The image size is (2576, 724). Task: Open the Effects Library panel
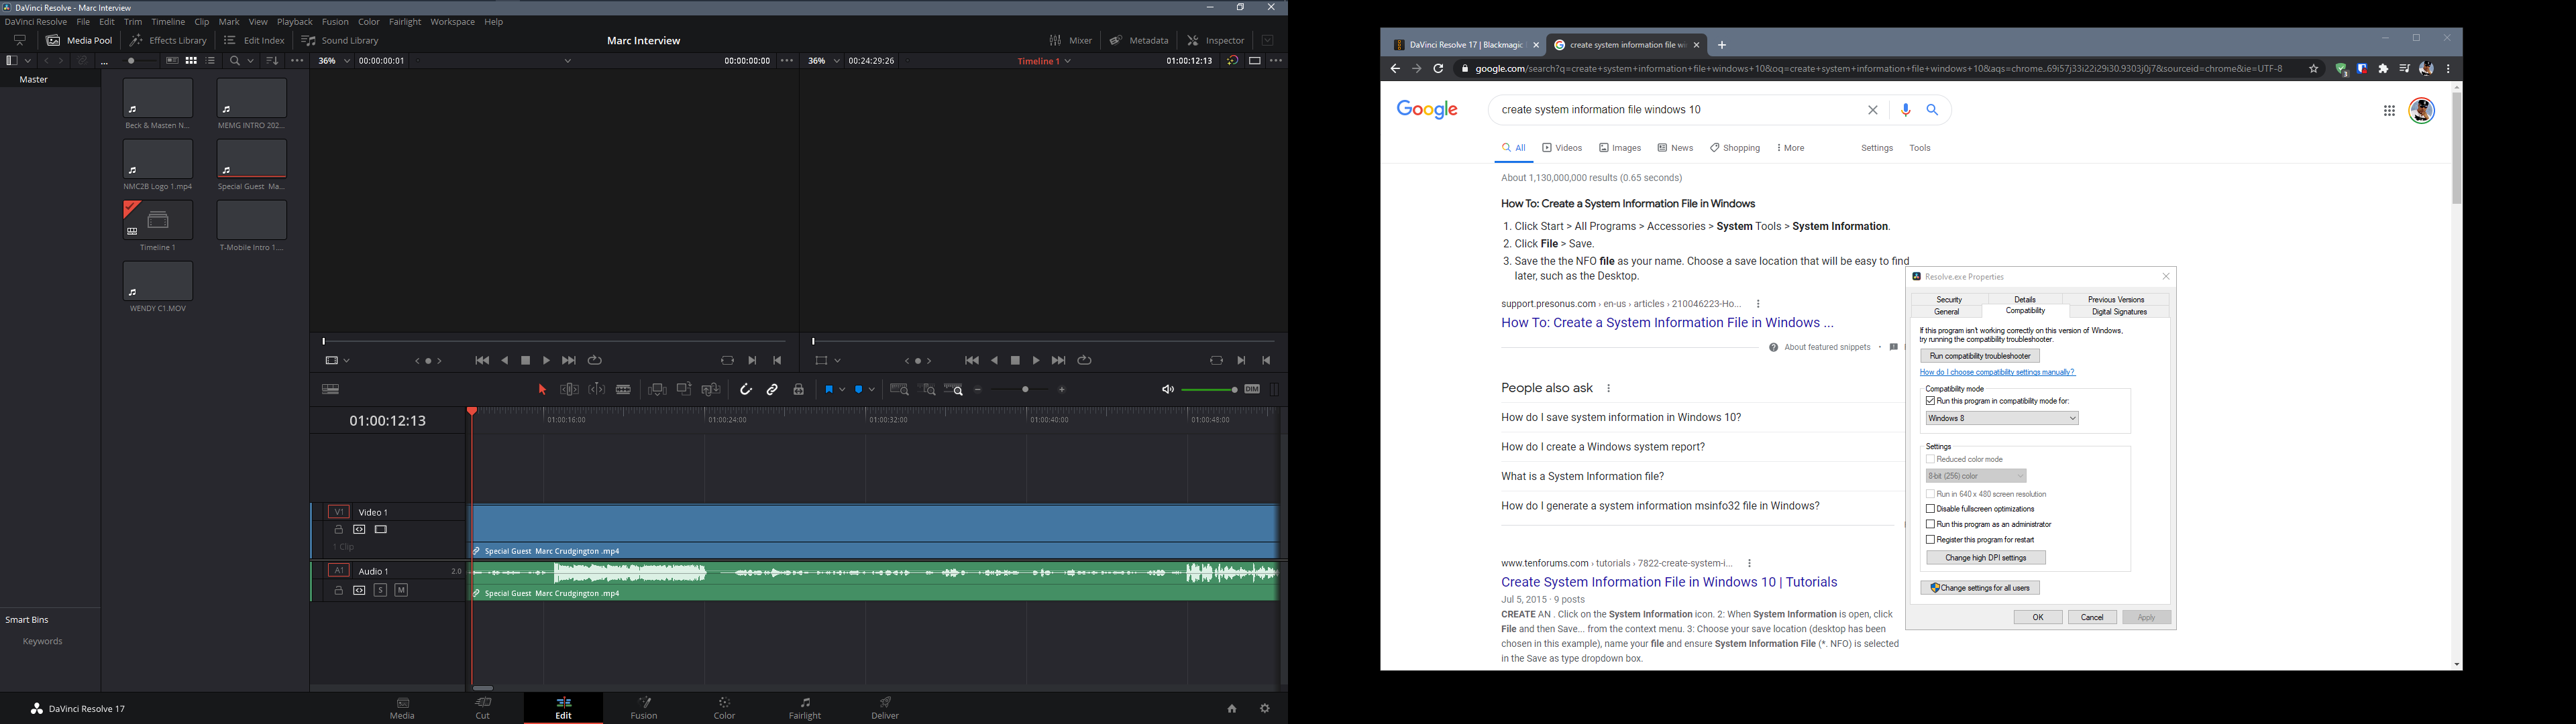pyautogui.click(x=168, y=41)
